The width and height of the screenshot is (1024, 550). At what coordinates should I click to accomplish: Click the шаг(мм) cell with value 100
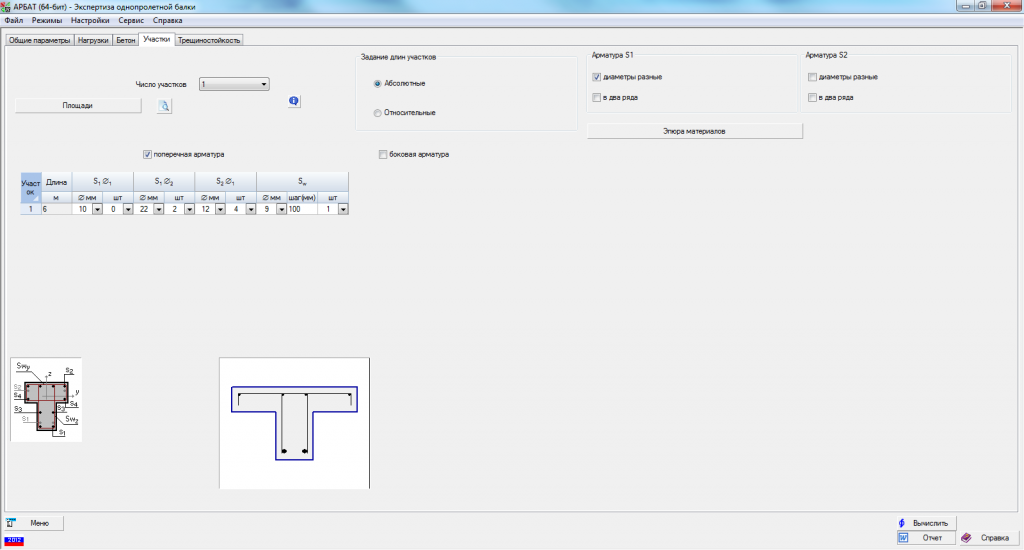click(302, 209)
